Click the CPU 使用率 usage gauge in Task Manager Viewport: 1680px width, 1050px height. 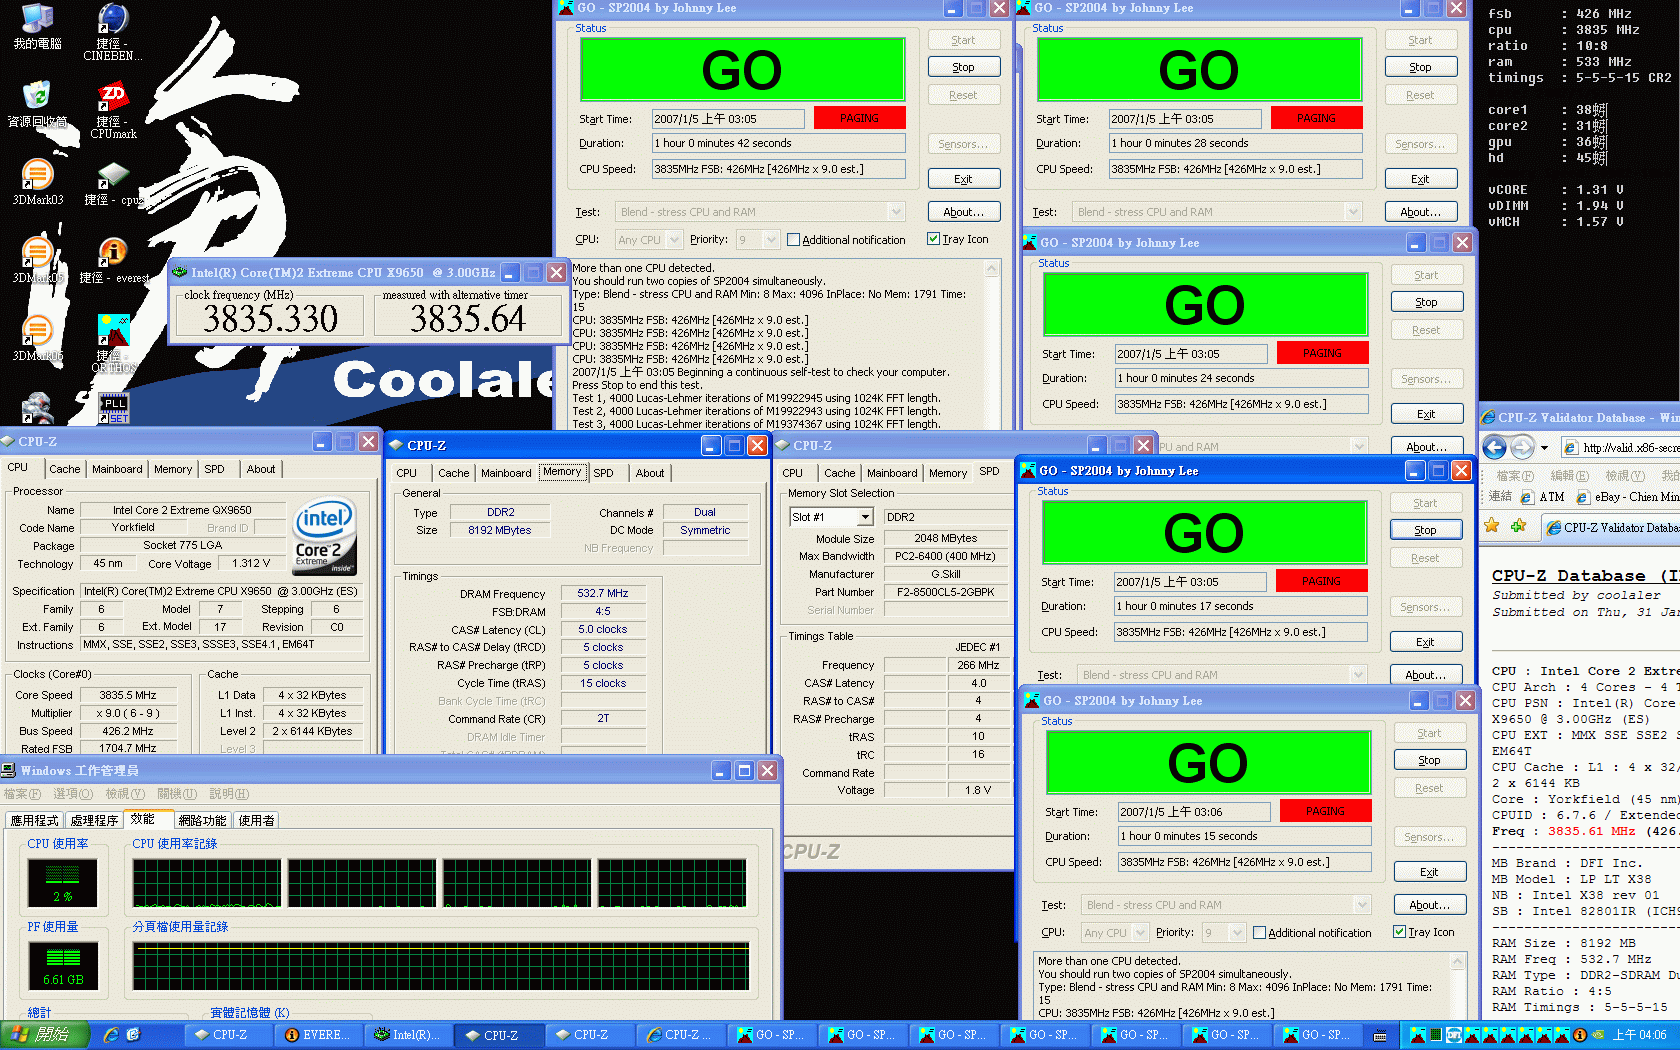(x=62, y=883)
